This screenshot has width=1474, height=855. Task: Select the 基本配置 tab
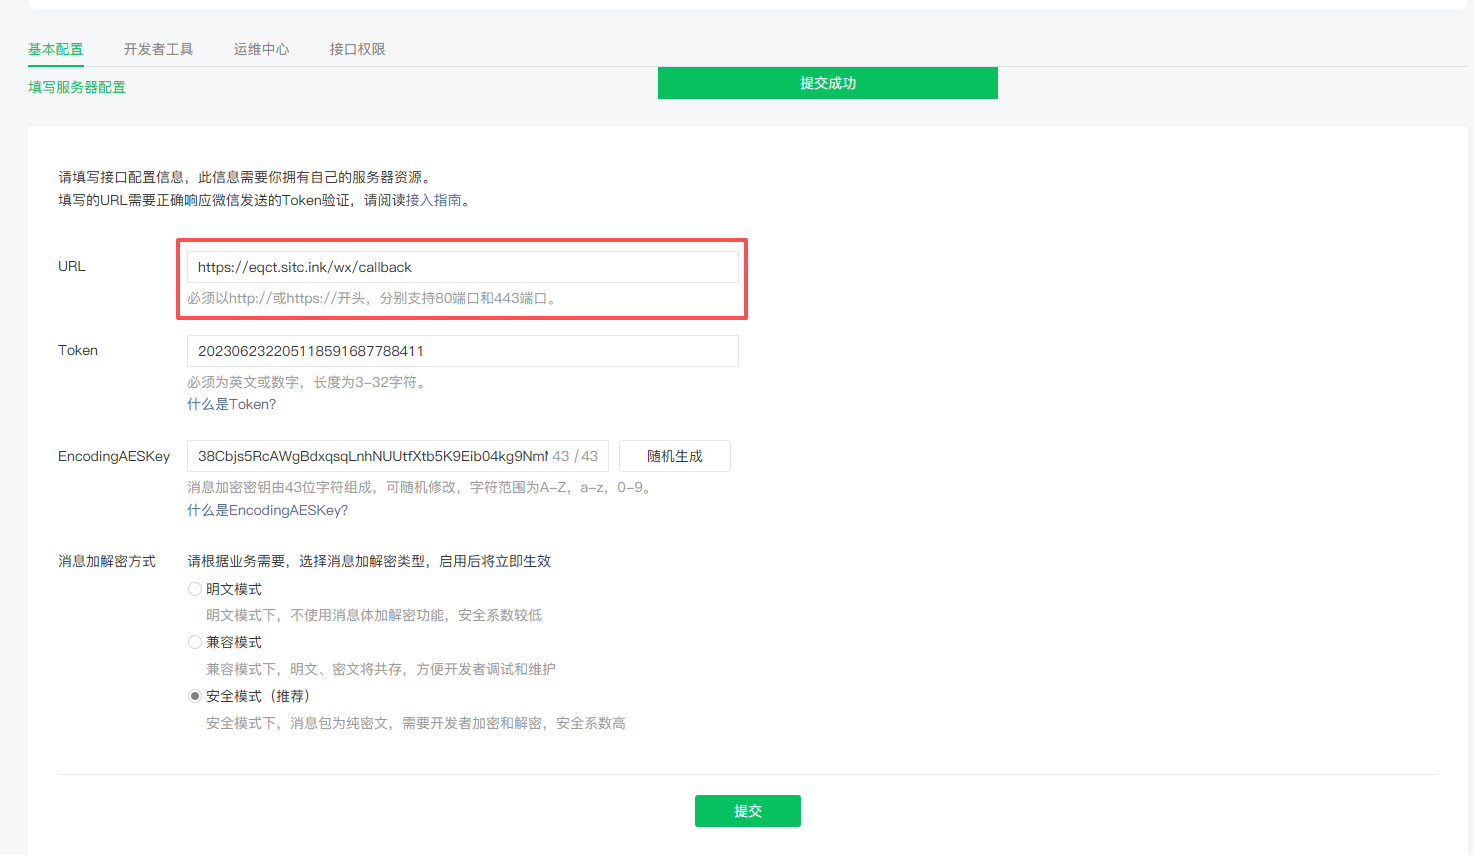tap(55, 47)
